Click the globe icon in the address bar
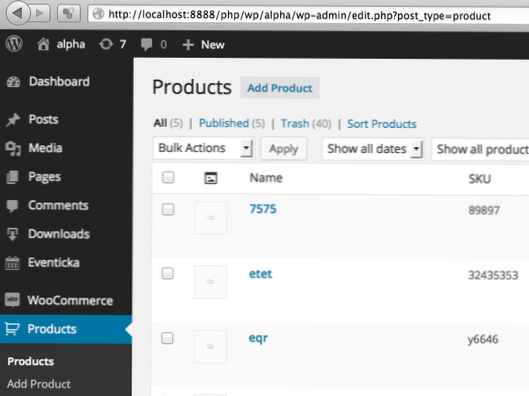This screenshot has height=396, width=529. (x=98, y=14)
